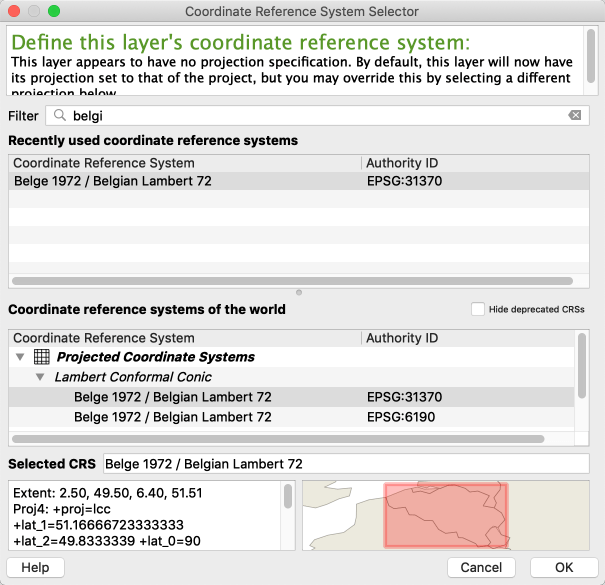Click the search magnifier icon in Filter
Viewport: 605px width, 585px height.
click(60, 115)
